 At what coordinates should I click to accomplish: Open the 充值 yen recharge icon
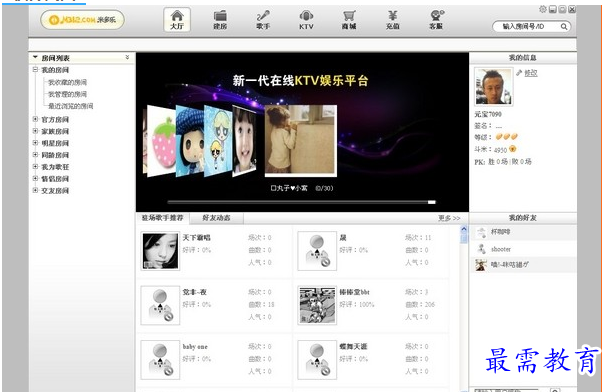coord(393,20)
